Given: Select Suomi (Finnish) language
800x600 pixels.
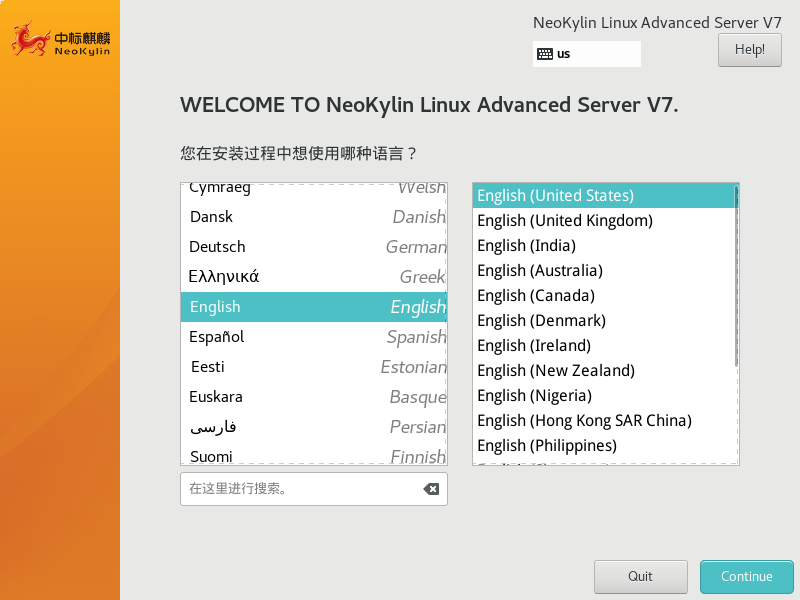Looking at the screenshot, I should point(314,454).
